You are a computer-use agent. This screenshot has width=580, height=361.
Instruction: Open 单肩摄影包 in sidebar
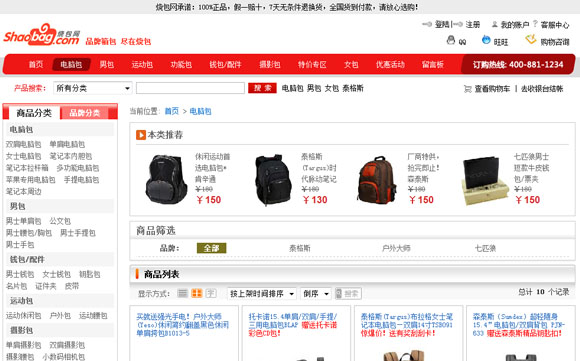(x=23, y=345)
